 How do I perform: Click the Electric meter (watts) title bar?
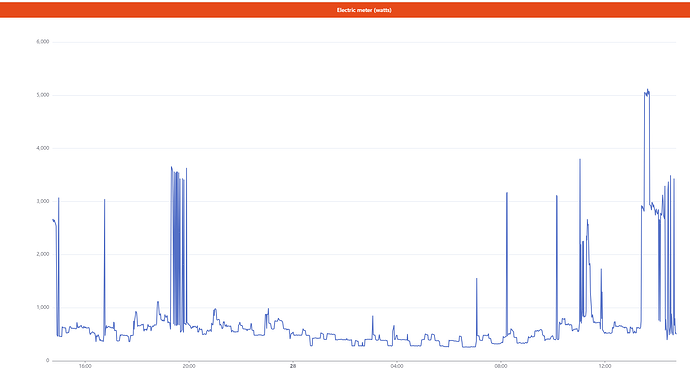tap(345, 10)
